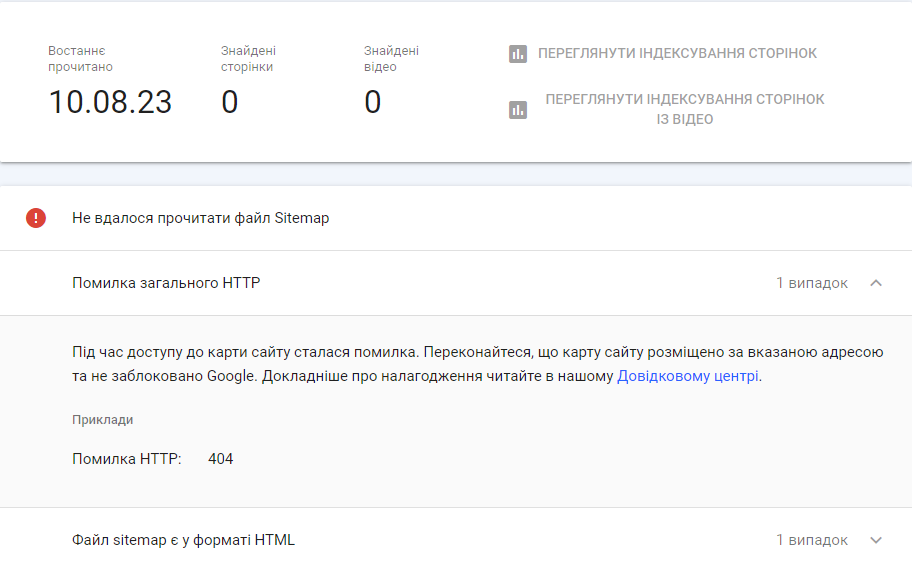Click "1 випадок" in the HTTP error row
Viewport: 912px width, 570px height.
tap(812, 283)
